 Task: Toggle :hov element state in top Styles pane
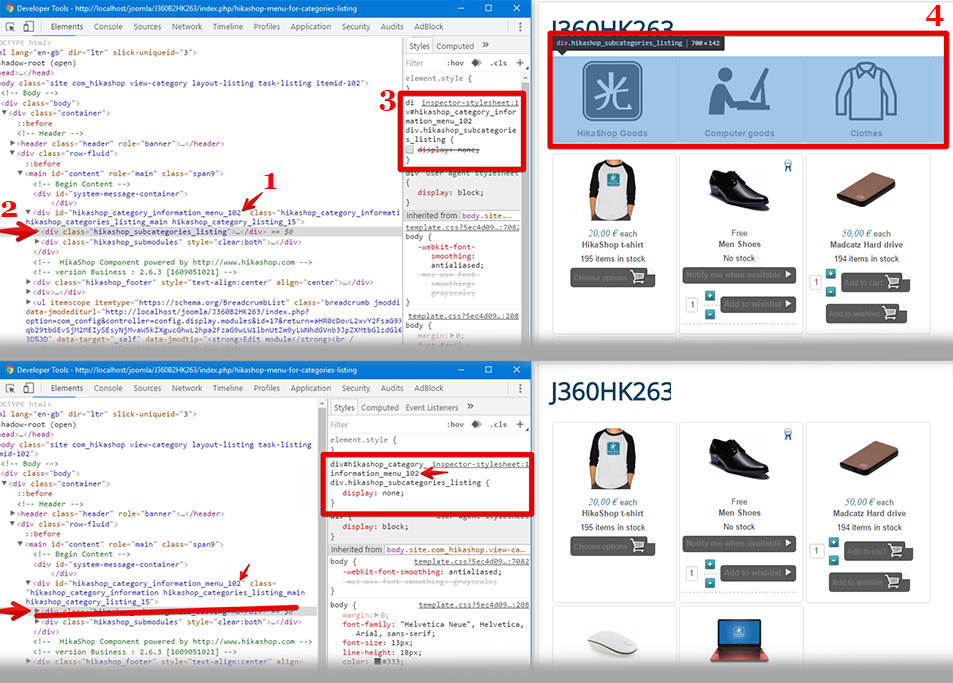click(455, 63)
